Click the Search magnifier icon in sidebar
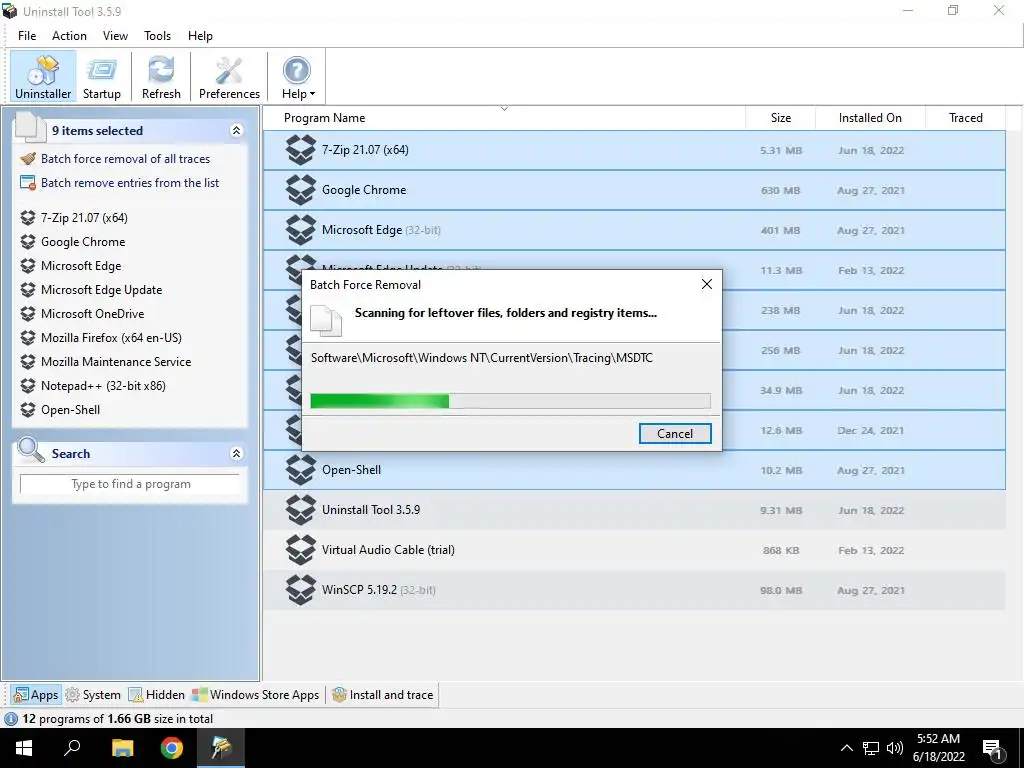The image size is (1024, 768). (x=31, y=449)
